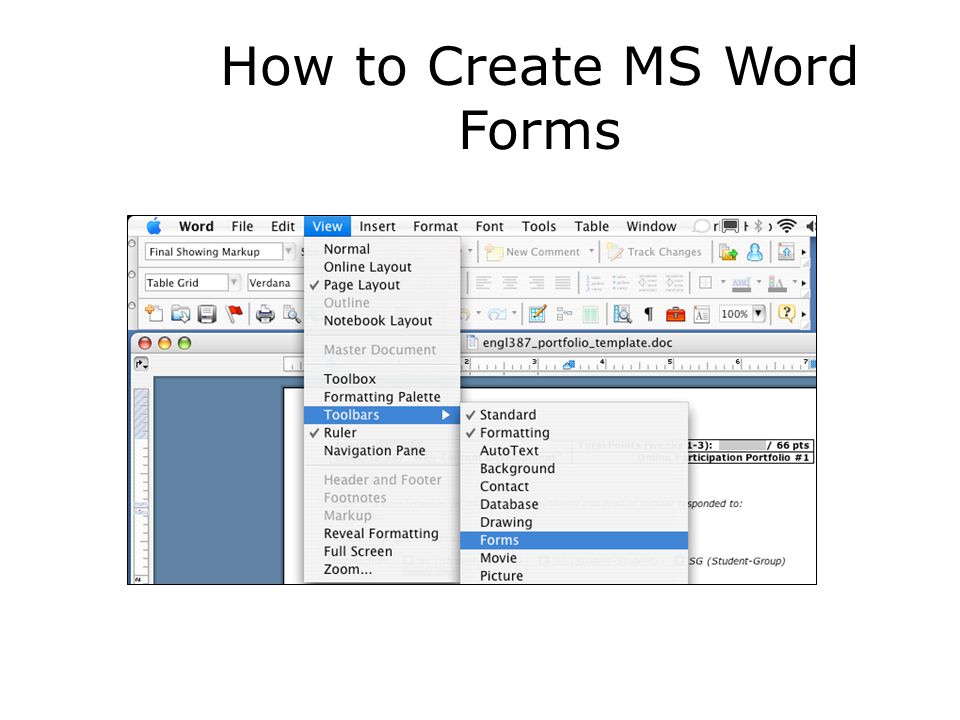Click the Redo arrow icon

pyautogui.click(x=497, y=314)
